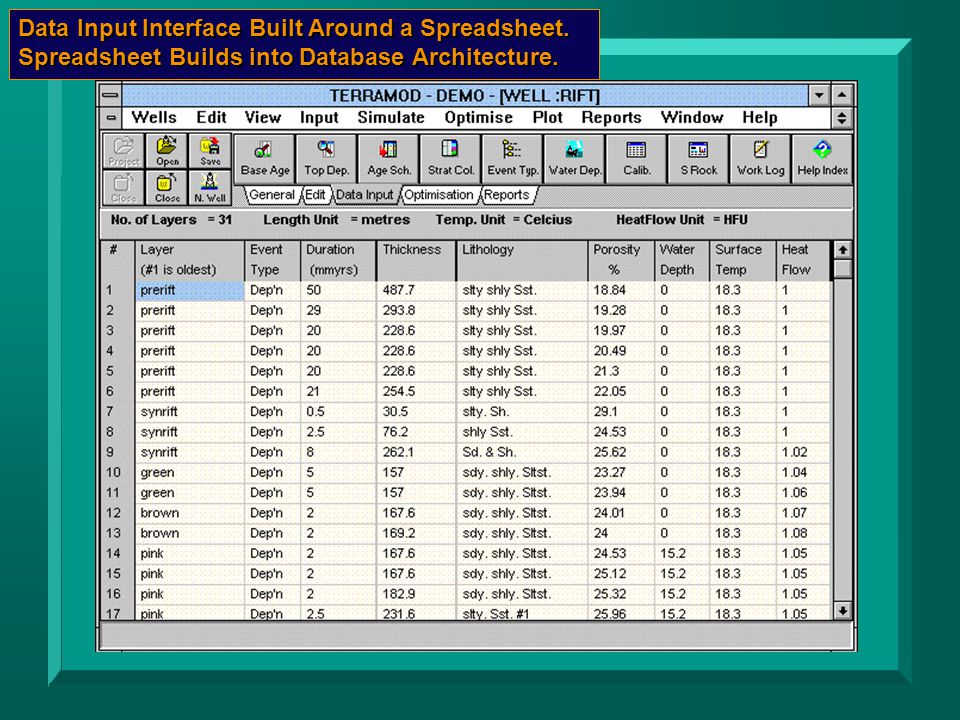960x720 pixels.
Task: Click the scroll down arrow of the table
Action: [843, 610]
